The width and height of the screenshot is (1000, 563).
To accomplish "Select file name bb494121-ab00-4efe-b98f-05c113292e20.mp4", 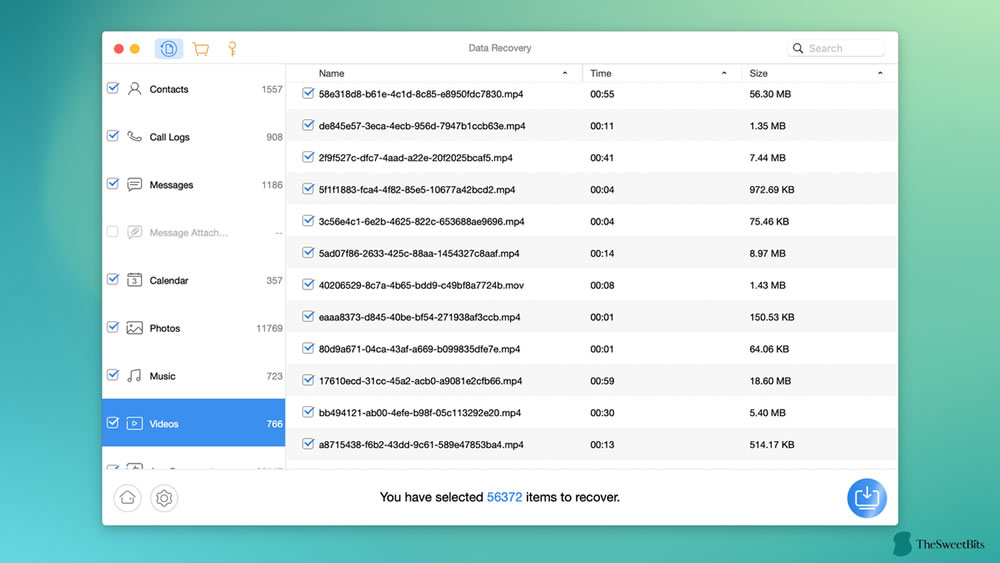I will click(x=420, y=413).
